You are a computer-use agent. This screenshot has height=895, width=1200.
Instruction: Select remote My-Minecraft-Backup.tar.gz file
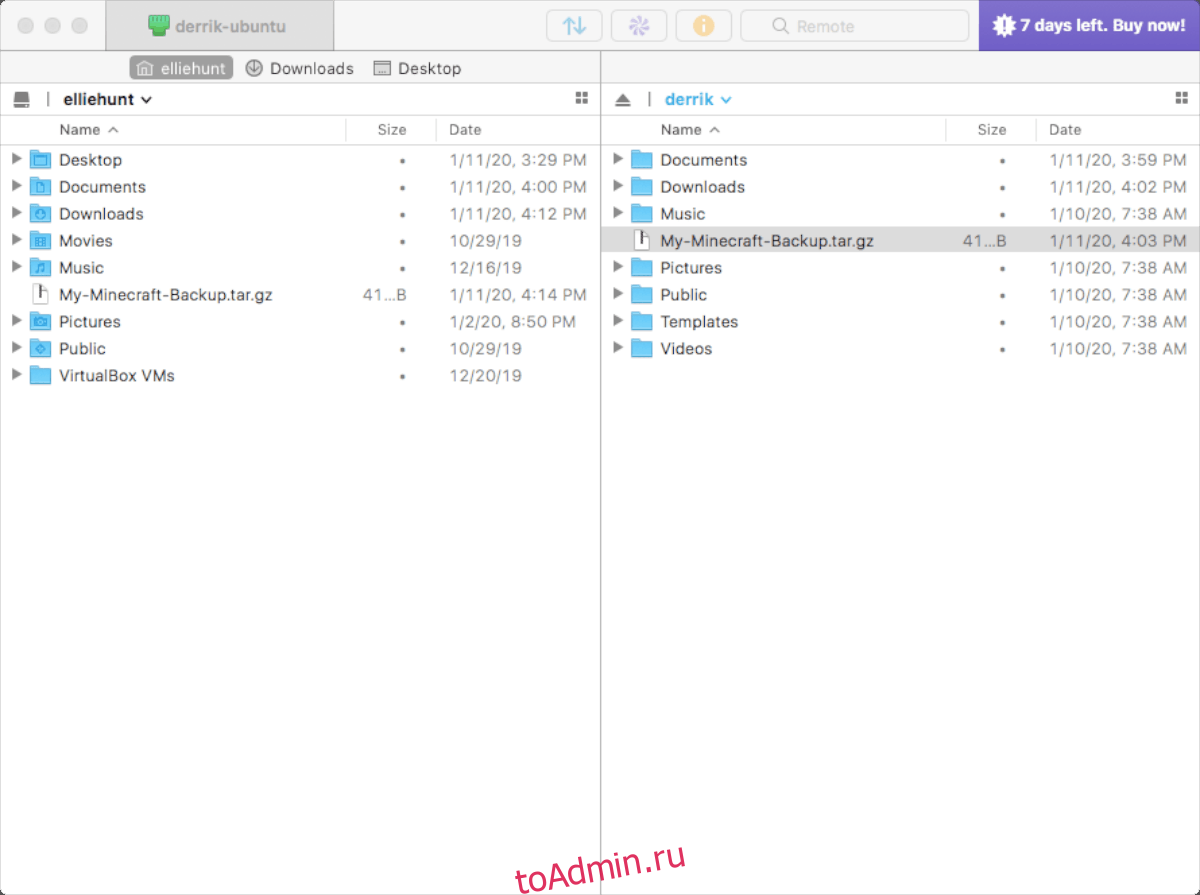766,241
